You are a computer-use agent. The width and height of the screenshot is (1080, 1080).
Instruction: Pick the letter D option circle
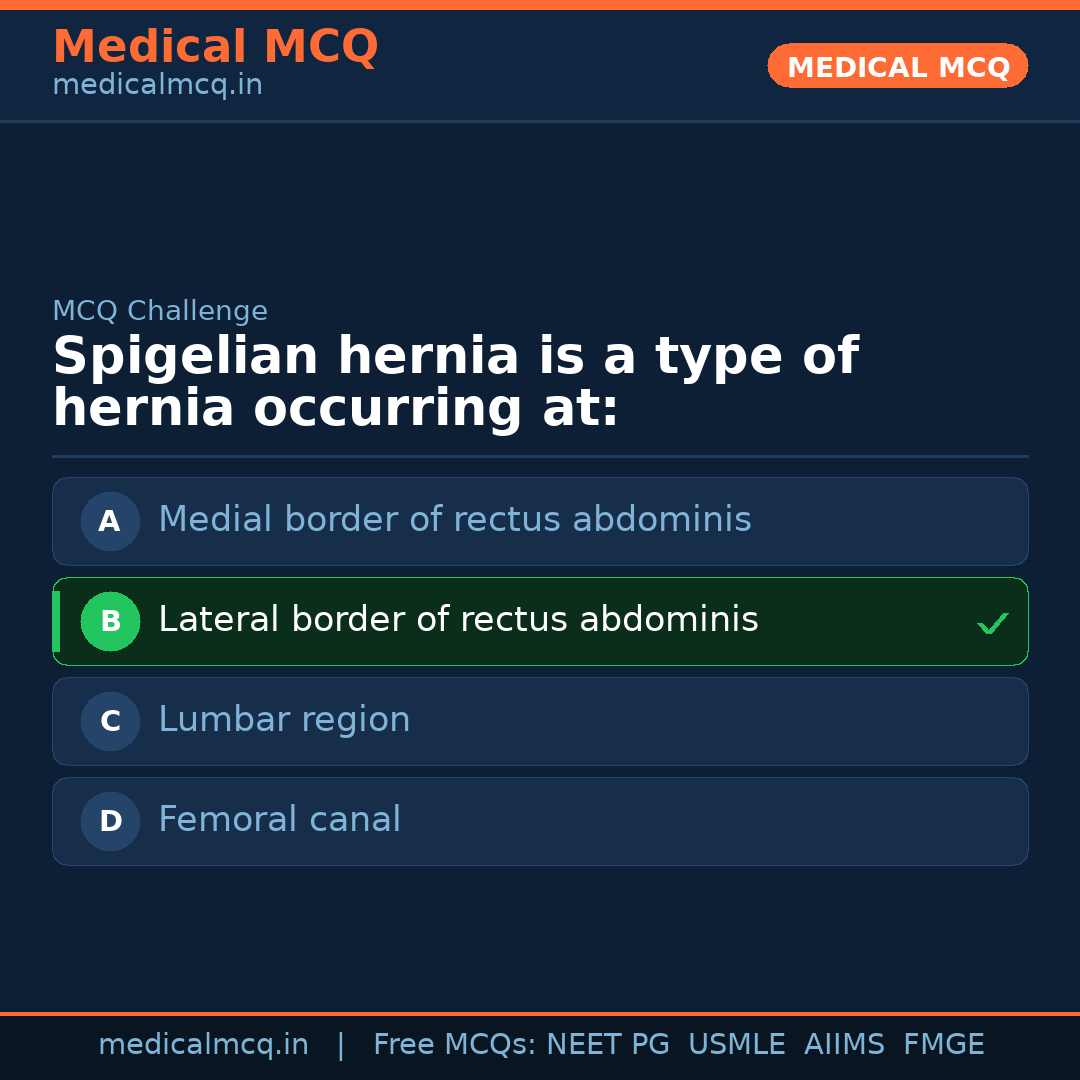(x=110, y=821)
